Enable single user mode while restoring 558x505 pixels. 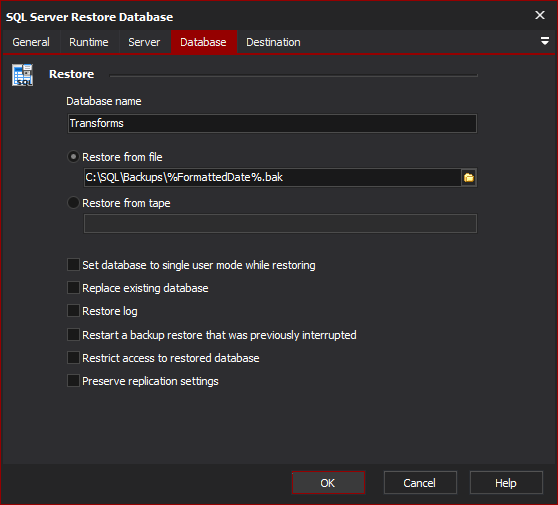[73, 265]
